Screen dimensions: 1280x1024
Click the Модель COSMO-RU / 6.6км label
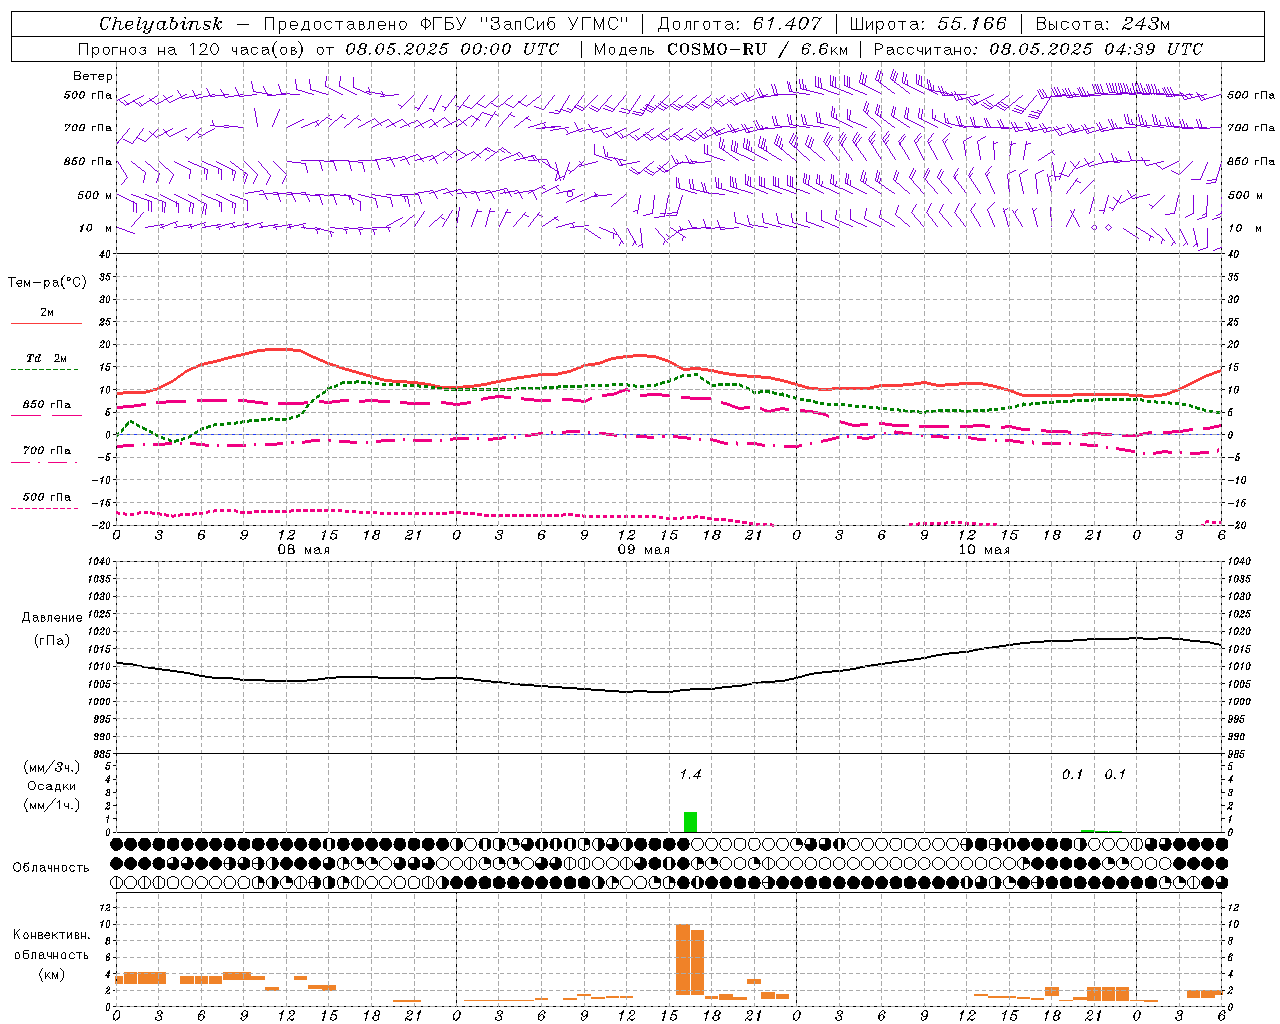click(720, 49)
